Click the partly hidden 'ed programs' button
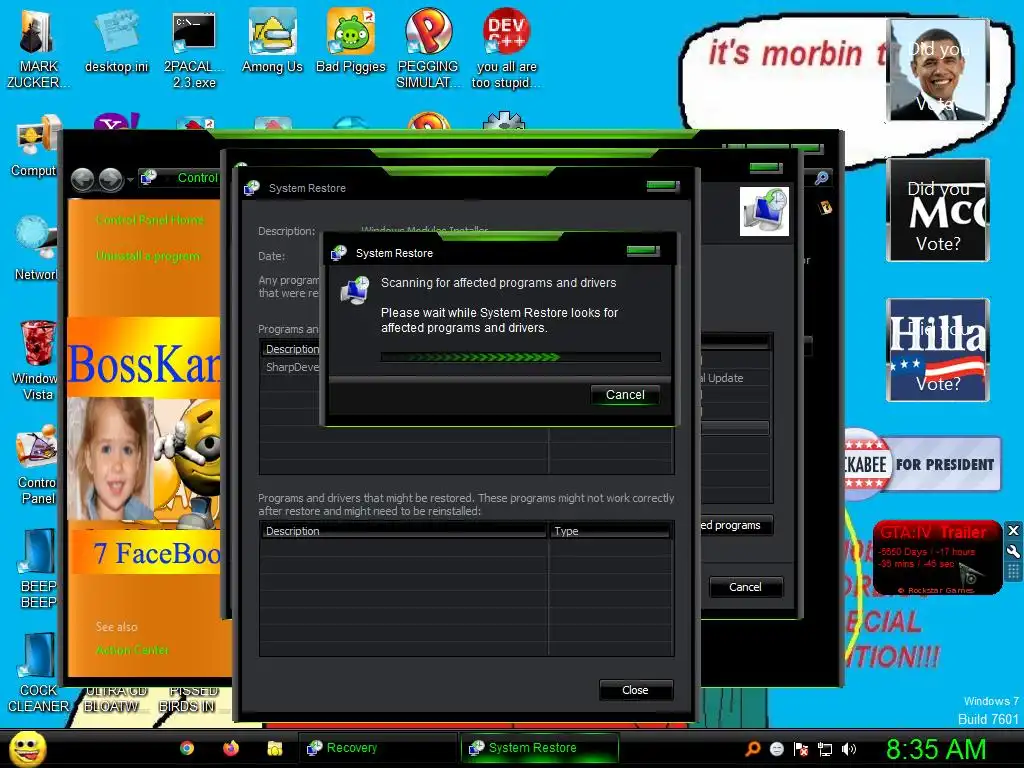Screen dimensions: 1024x768 click(736, 525)
